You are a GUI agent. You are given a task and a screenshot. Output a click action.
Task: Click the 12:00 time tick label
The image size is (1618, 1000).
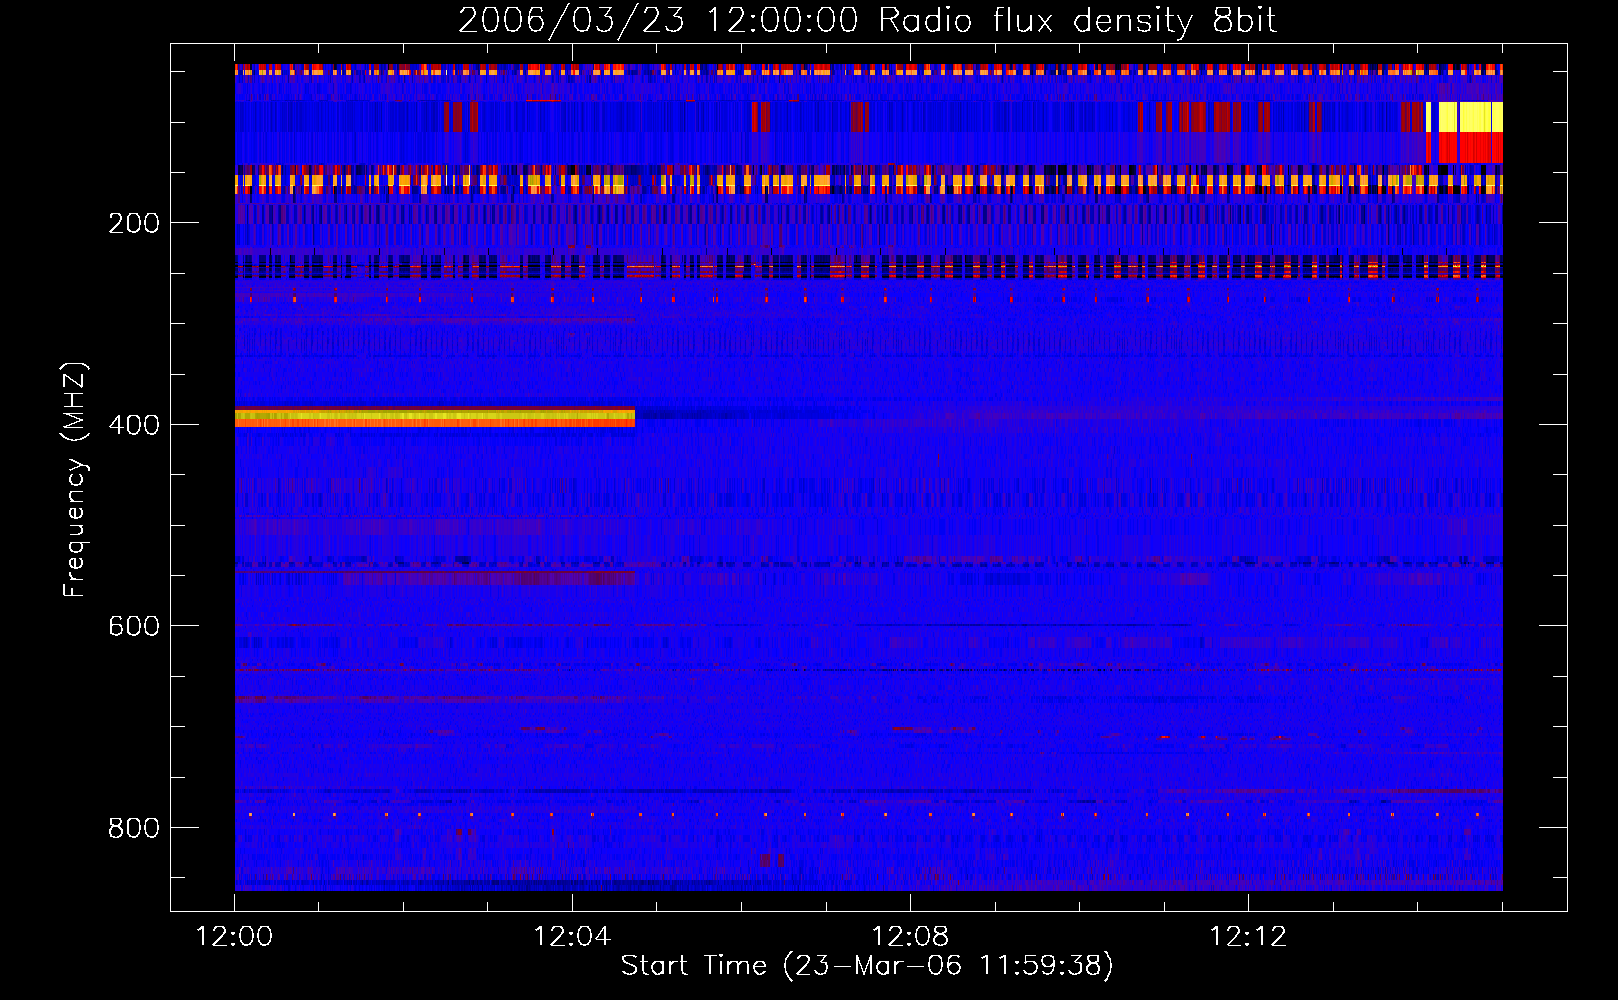click(x=235, y=937)
